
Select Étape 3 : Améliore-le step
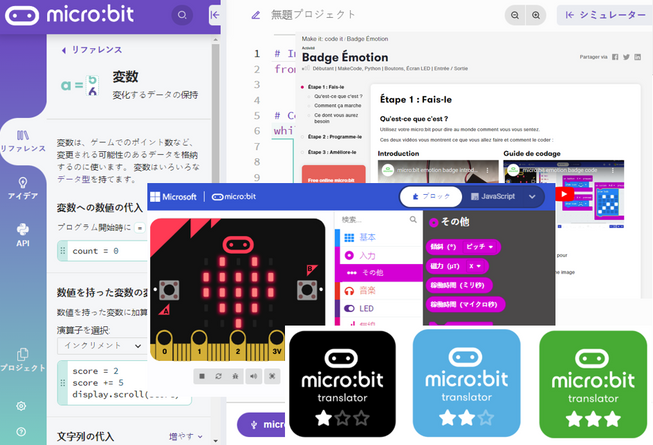tap(332, 152)
